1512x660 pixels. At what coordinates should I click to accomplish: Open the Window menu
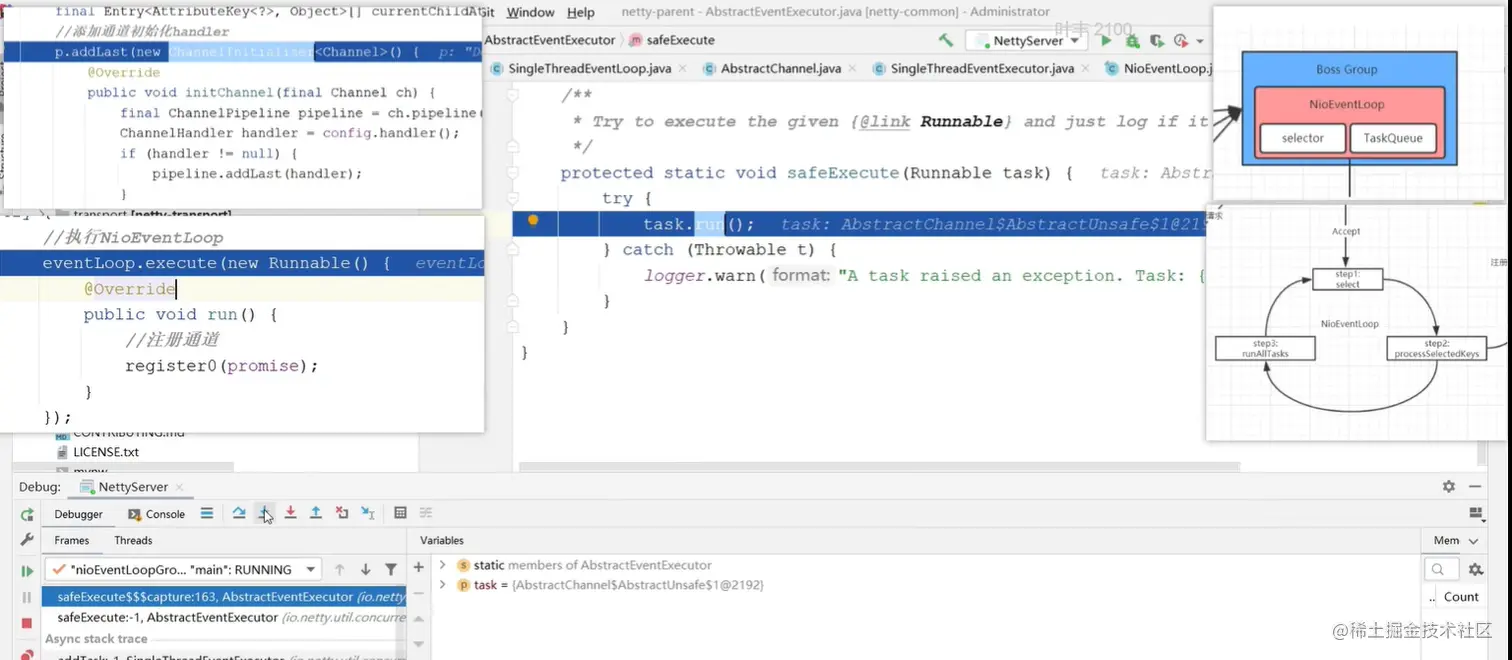[530, 12]
